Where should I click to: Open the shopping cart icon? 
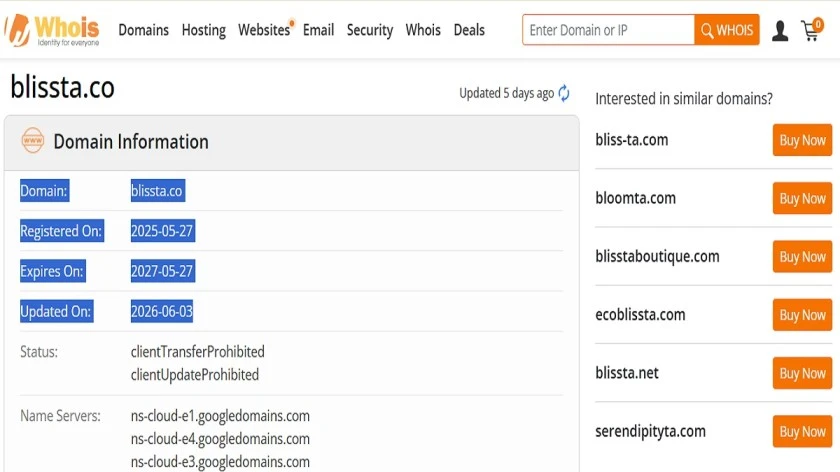pos(812,30)
